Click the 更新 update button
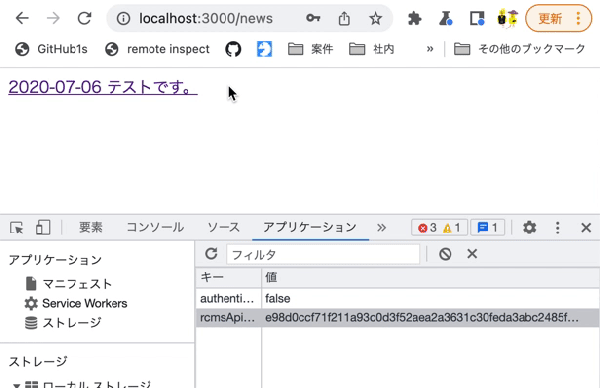Screen dimensions: 600x388 coord(550,18)
